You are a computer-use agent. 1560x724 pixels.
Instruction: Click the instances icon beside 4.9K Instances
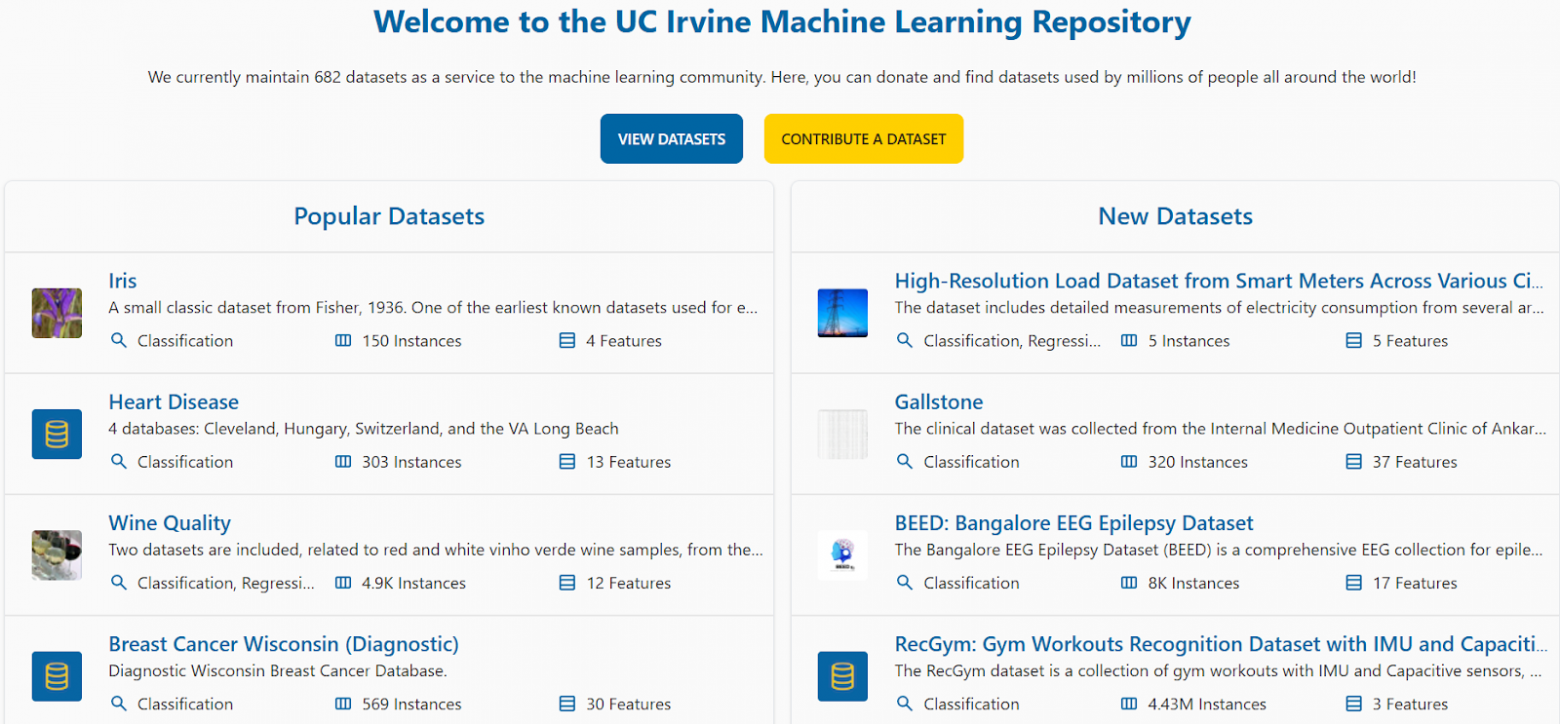[x=343, y=583]
